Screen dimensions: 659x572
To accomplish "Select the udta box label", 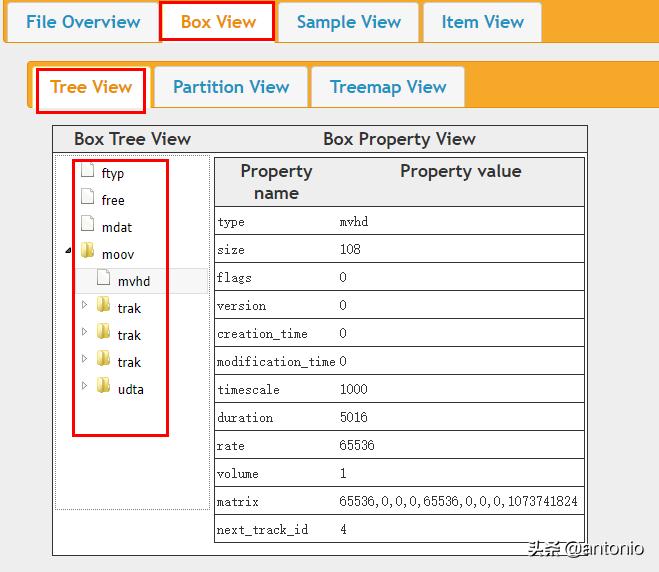I will tap(130, 389).
